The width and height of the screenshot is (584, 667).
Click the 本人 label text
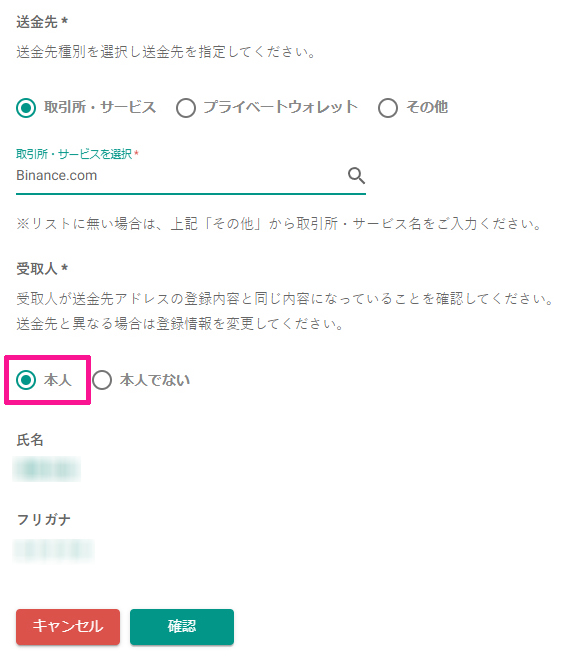pyautogui.click(x=57, y=380)
